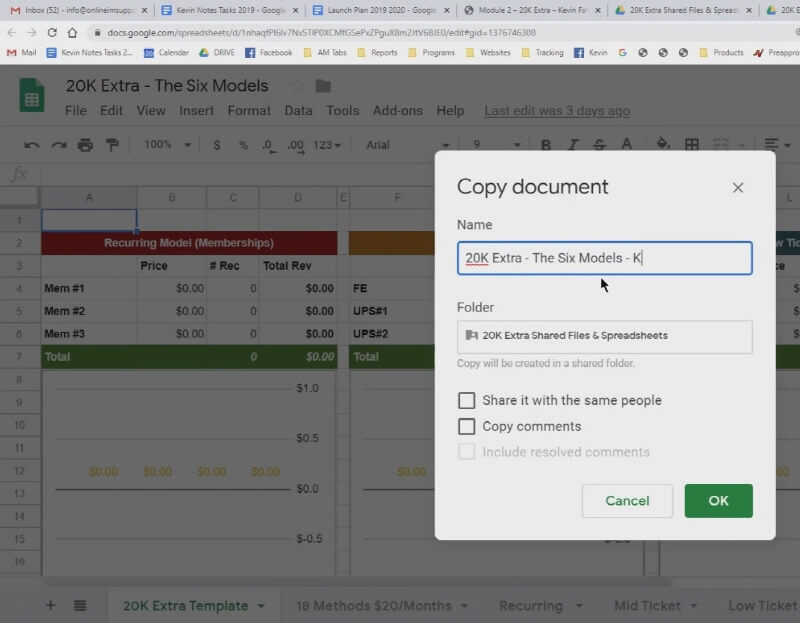This screenshot has height=623, width=800.
Task: Open the Mid Ticket tab dropdown arrow
Action: tap(694, 606)
